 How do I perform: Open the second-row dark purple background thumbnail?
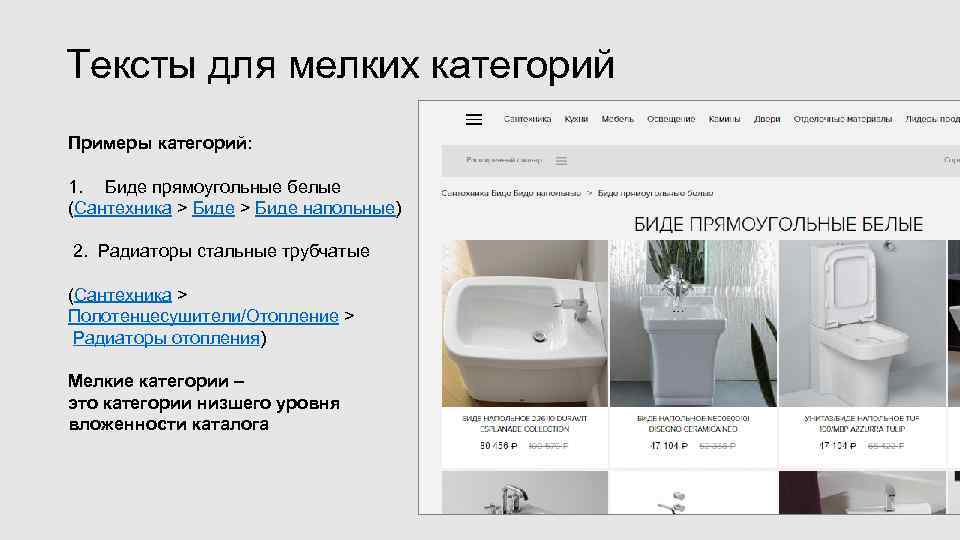point(862,492)
